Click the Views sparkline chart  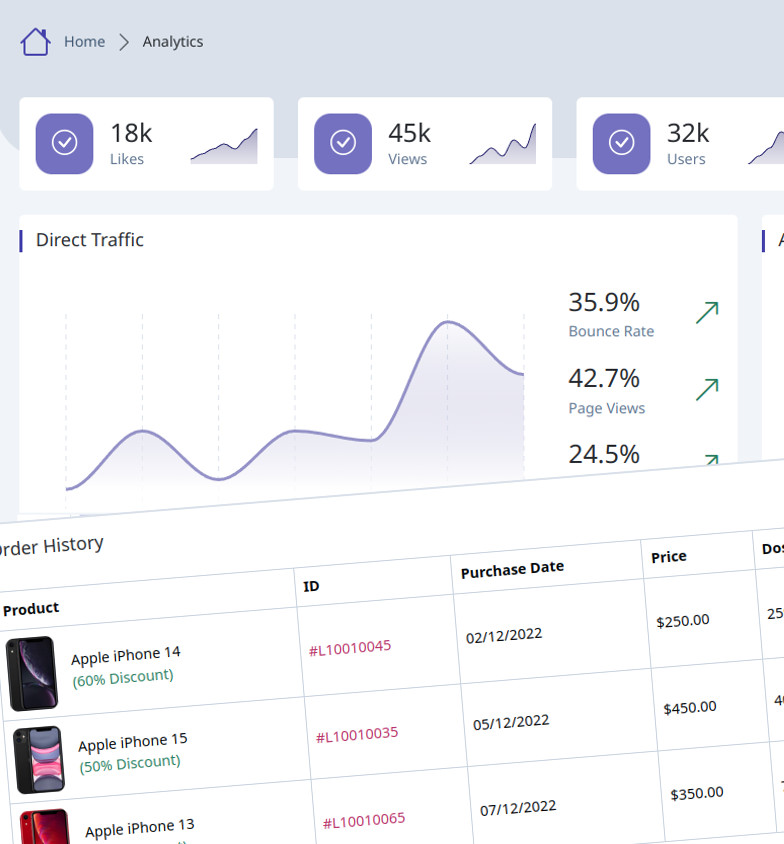(x=503, y=144)
